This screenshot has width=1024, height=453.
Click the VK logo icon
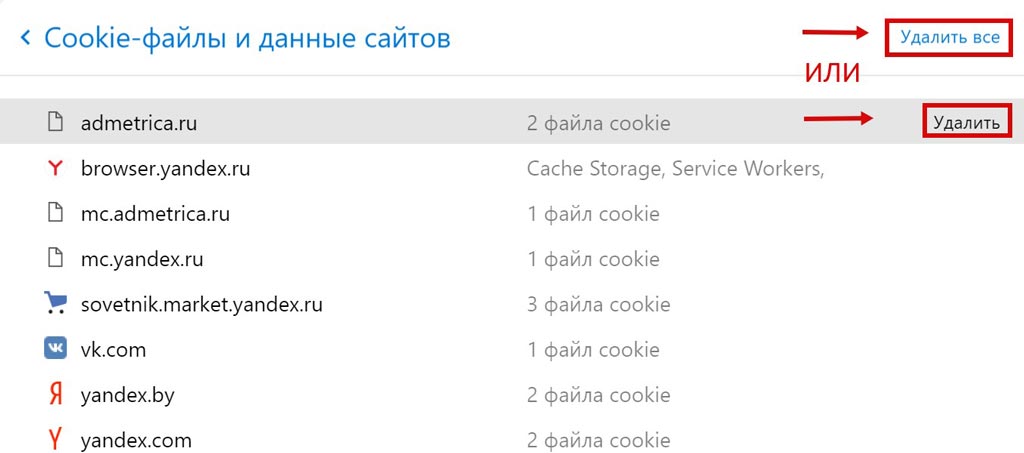click(x=55, y=349)
